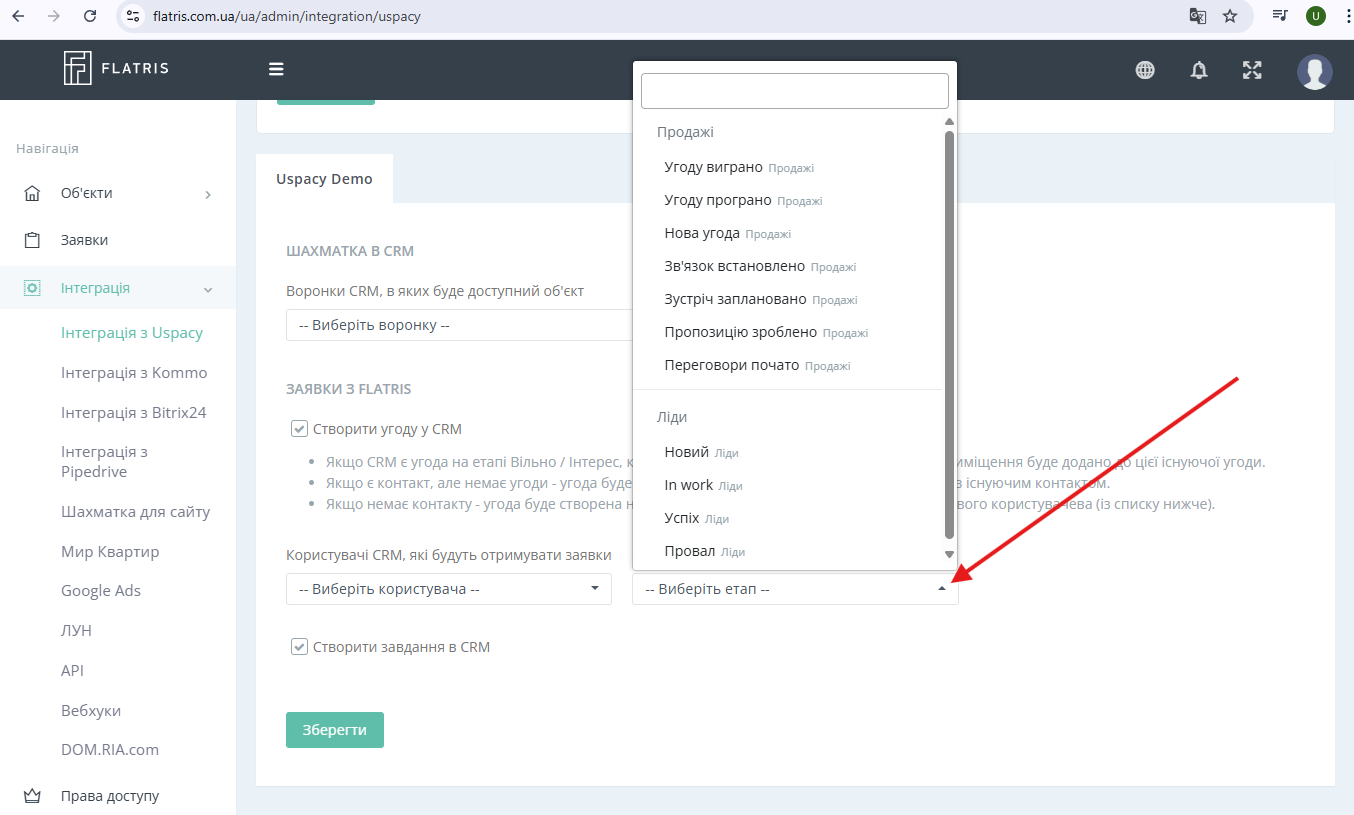The image size is (1354, 815).
Task: Open the Виберіть користувача dropdown
Action: pos(449,589)
